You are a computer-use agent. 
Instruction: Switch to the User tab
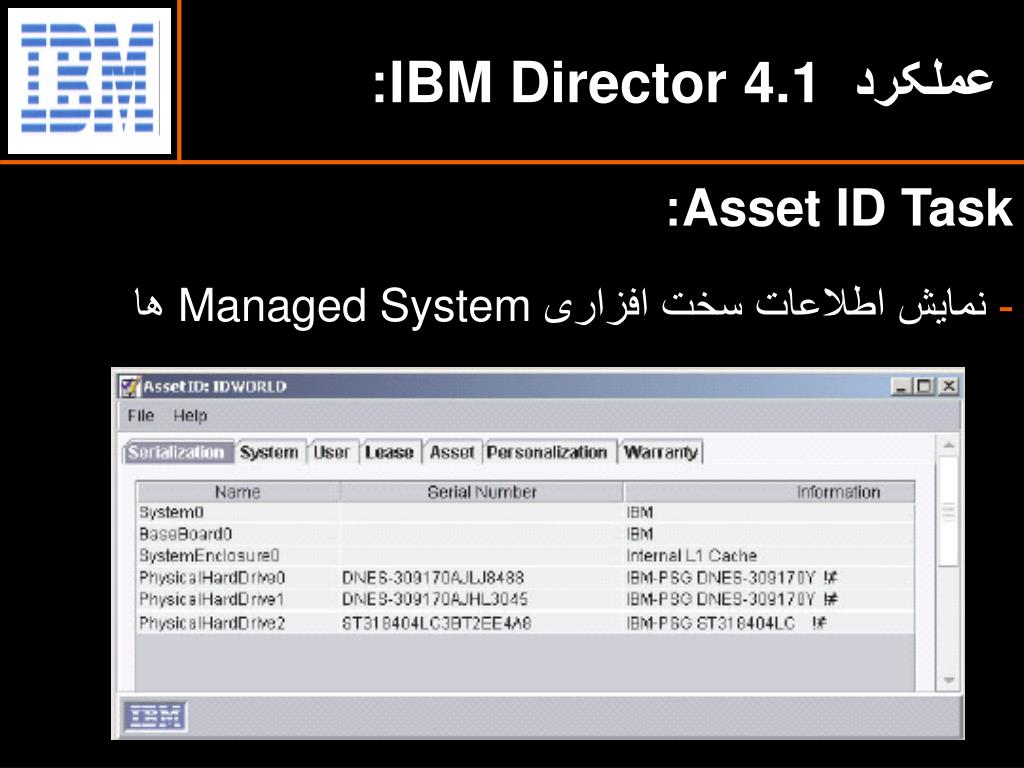[x=332, y=452]
